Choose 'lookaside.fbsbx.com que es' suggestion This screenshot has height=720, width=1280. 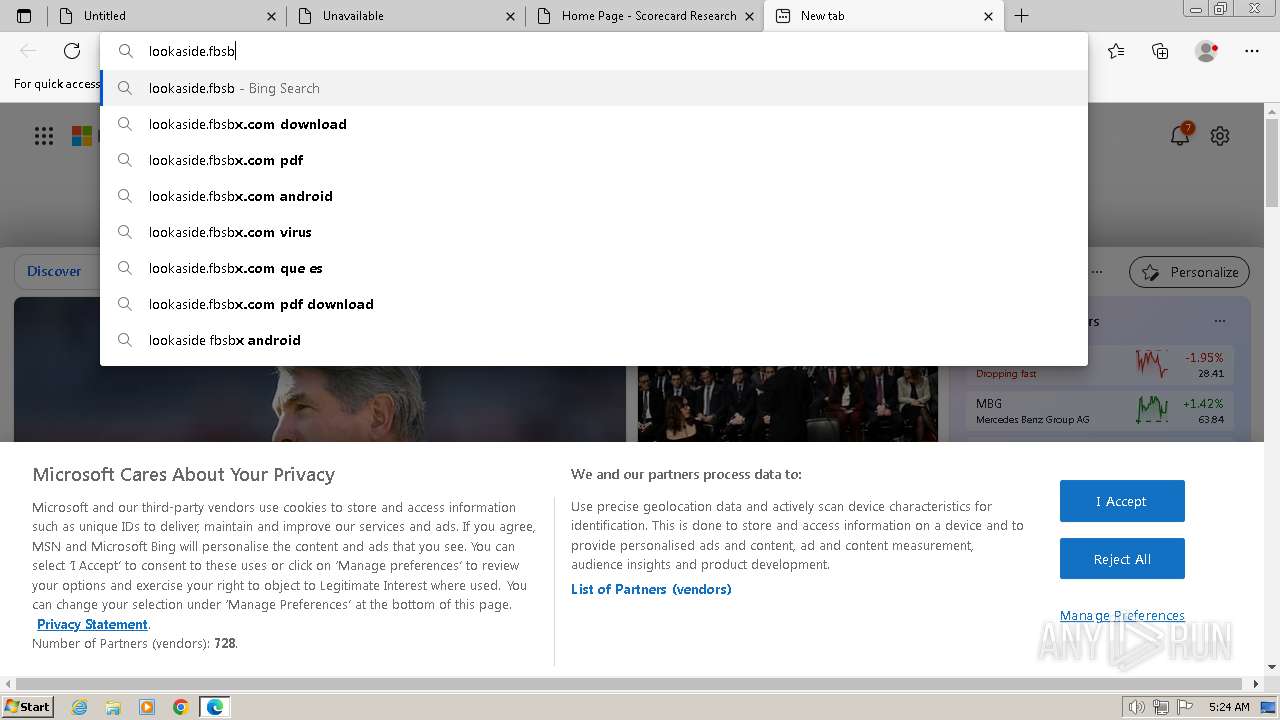tap(594, 268)
